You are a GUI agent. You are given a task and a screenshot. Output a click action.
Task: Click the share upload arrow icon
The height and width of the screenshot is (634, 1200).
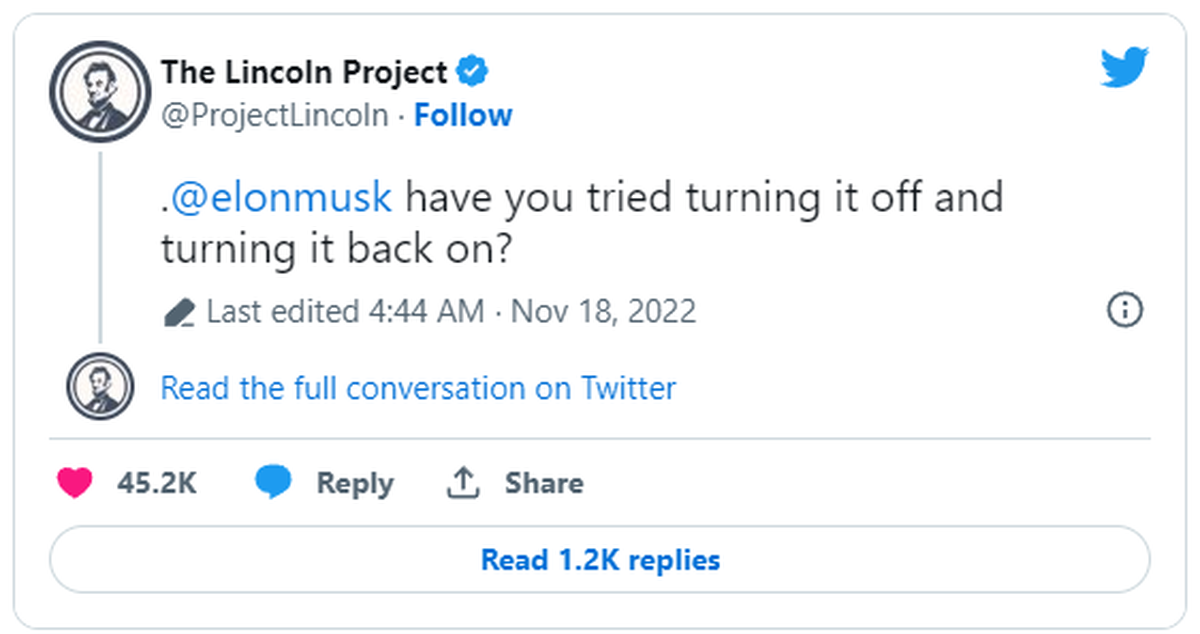pos(462,483)
